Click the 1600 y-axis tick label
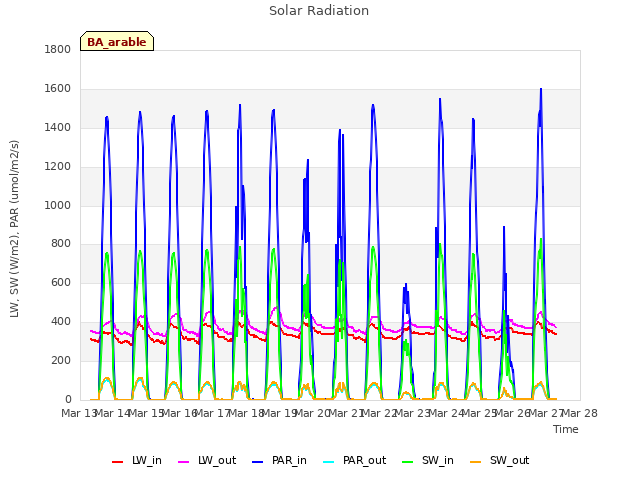This screenshot has height=480, width=640. click(58, 89)
